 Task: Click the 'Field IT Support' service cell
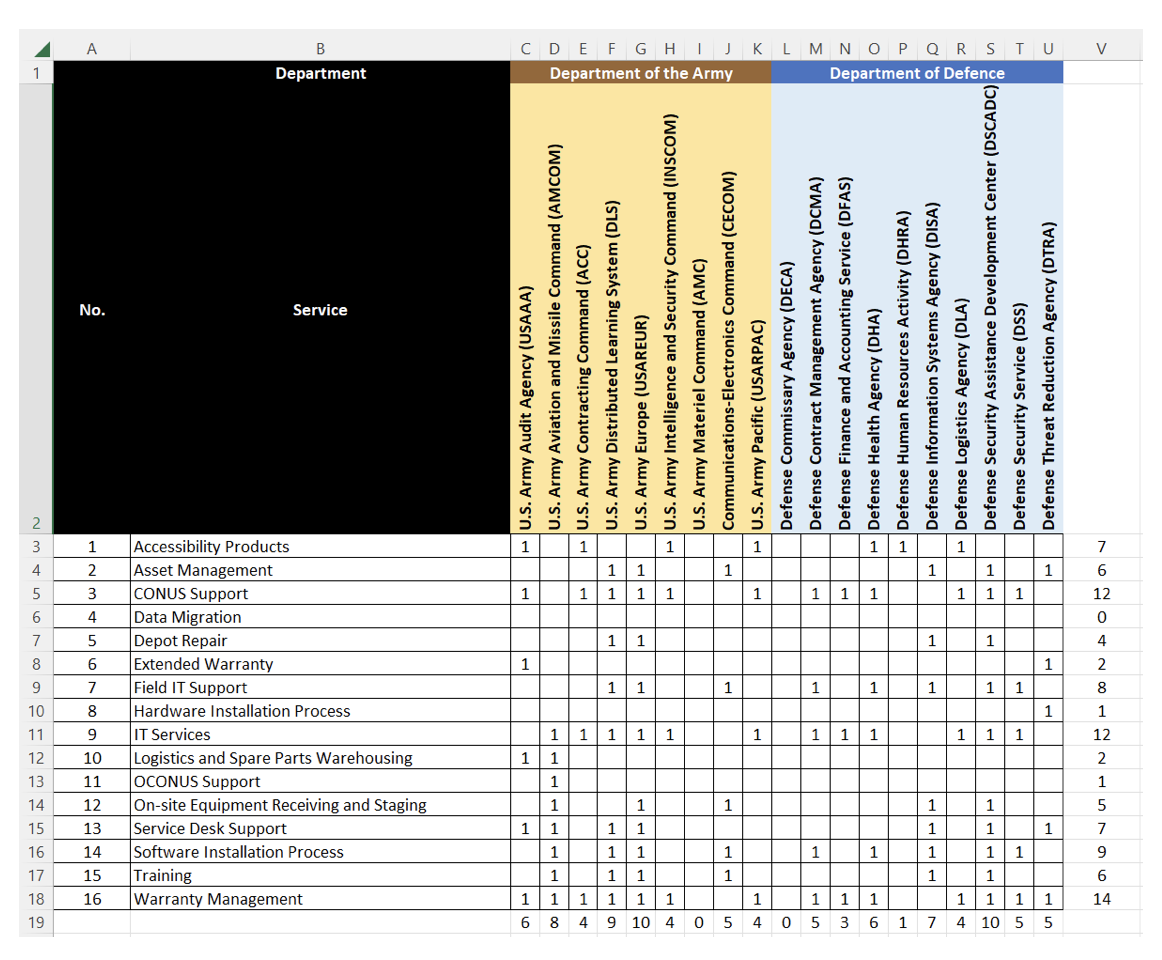click(320, 687)
